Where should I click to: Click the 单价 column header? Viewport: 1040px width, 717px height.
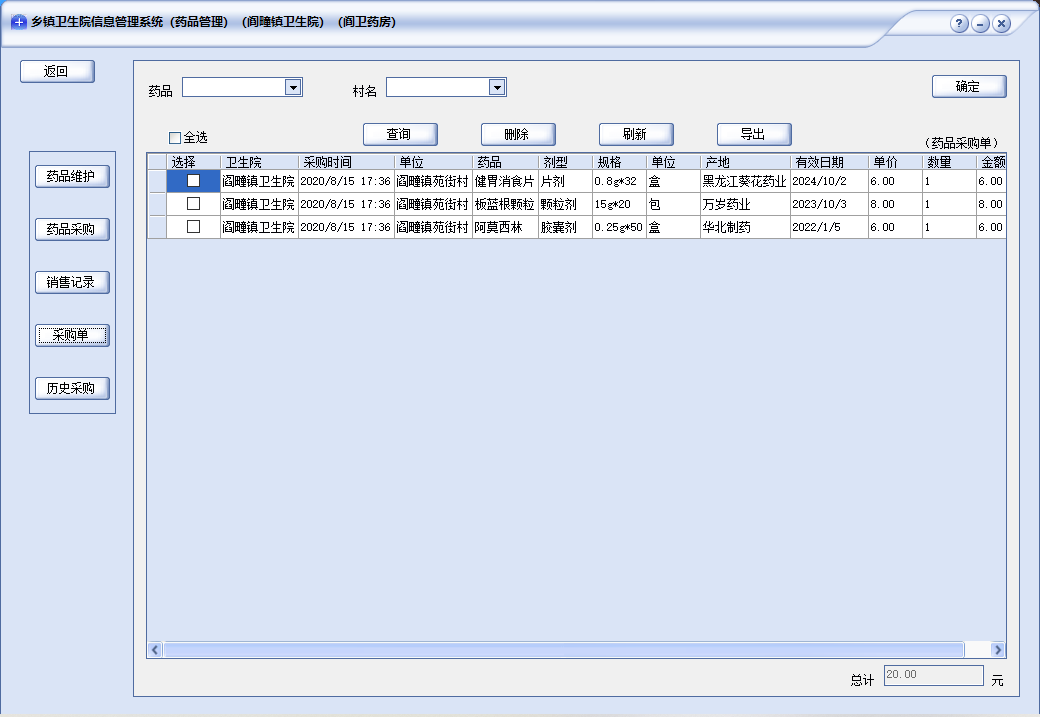895,162
